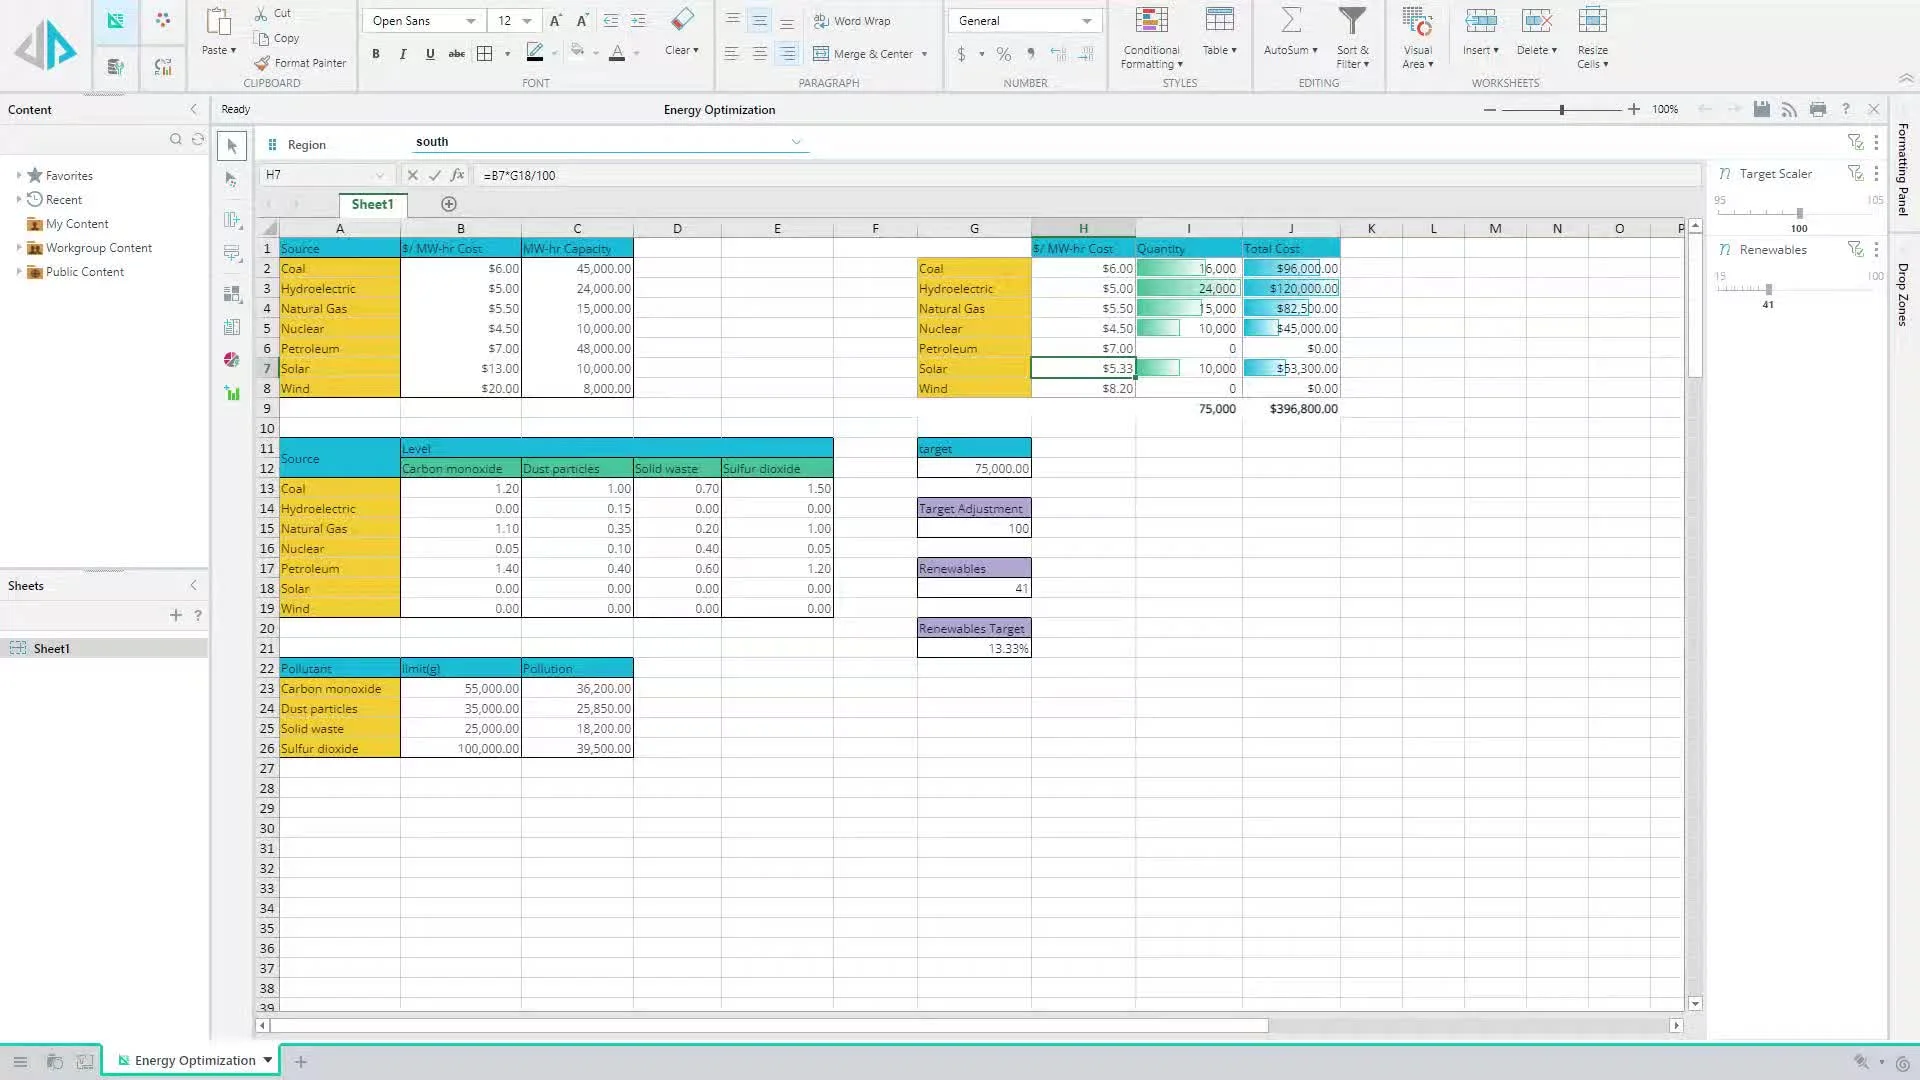Toggle Word Wrap option
Image resolution: width=1920 pixels, height=1080 pixels.
coord(852,21)
